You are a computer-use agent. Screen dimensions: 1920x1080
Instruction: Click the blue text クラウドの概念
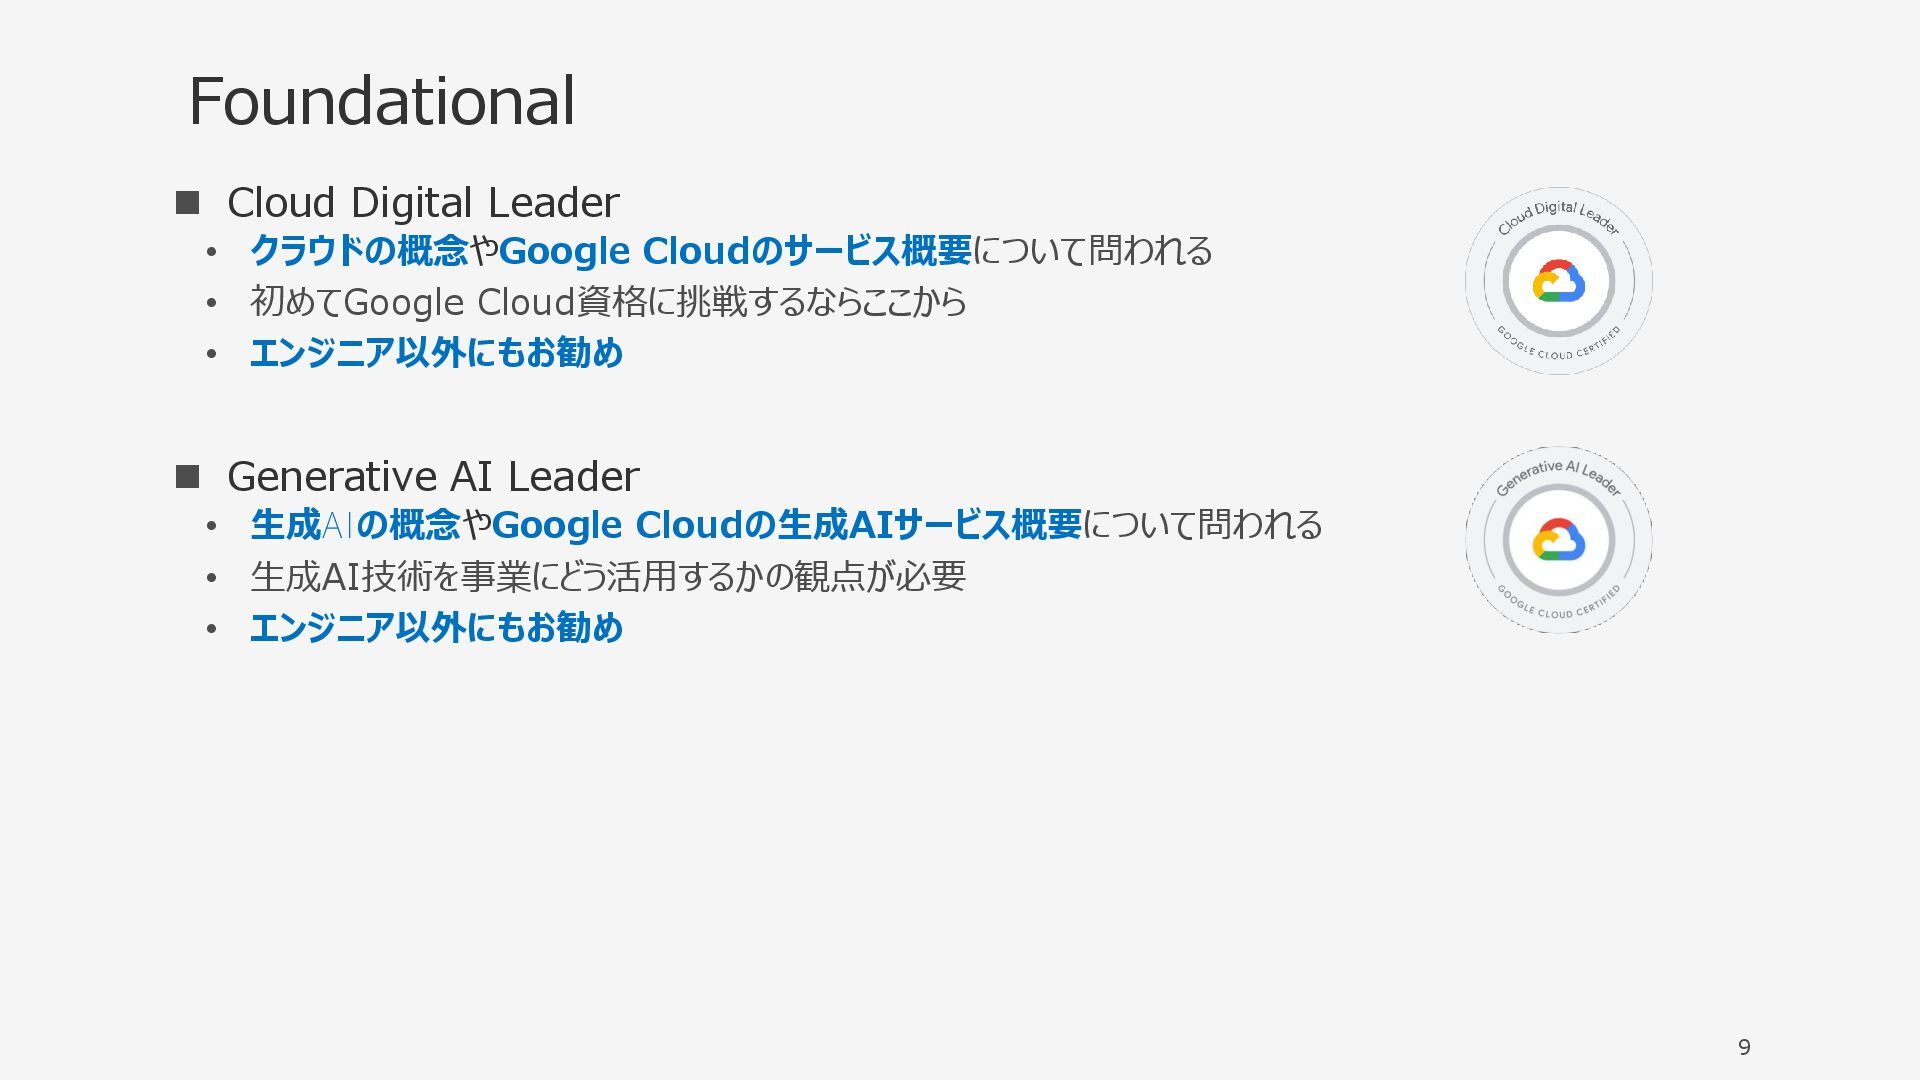click(359, 250)
